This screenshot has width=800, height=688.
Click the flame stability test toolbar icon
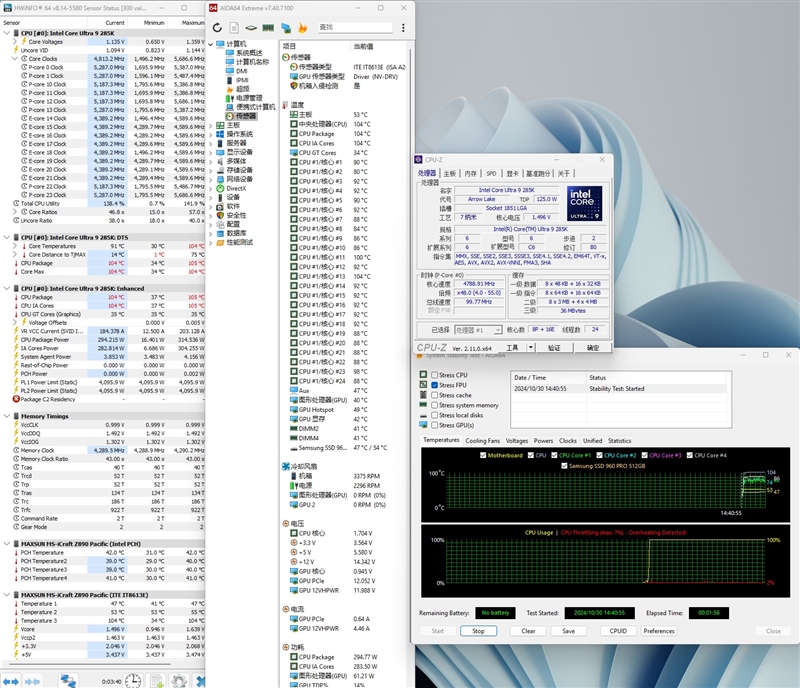pyautogui.click(x=301, y=27)
